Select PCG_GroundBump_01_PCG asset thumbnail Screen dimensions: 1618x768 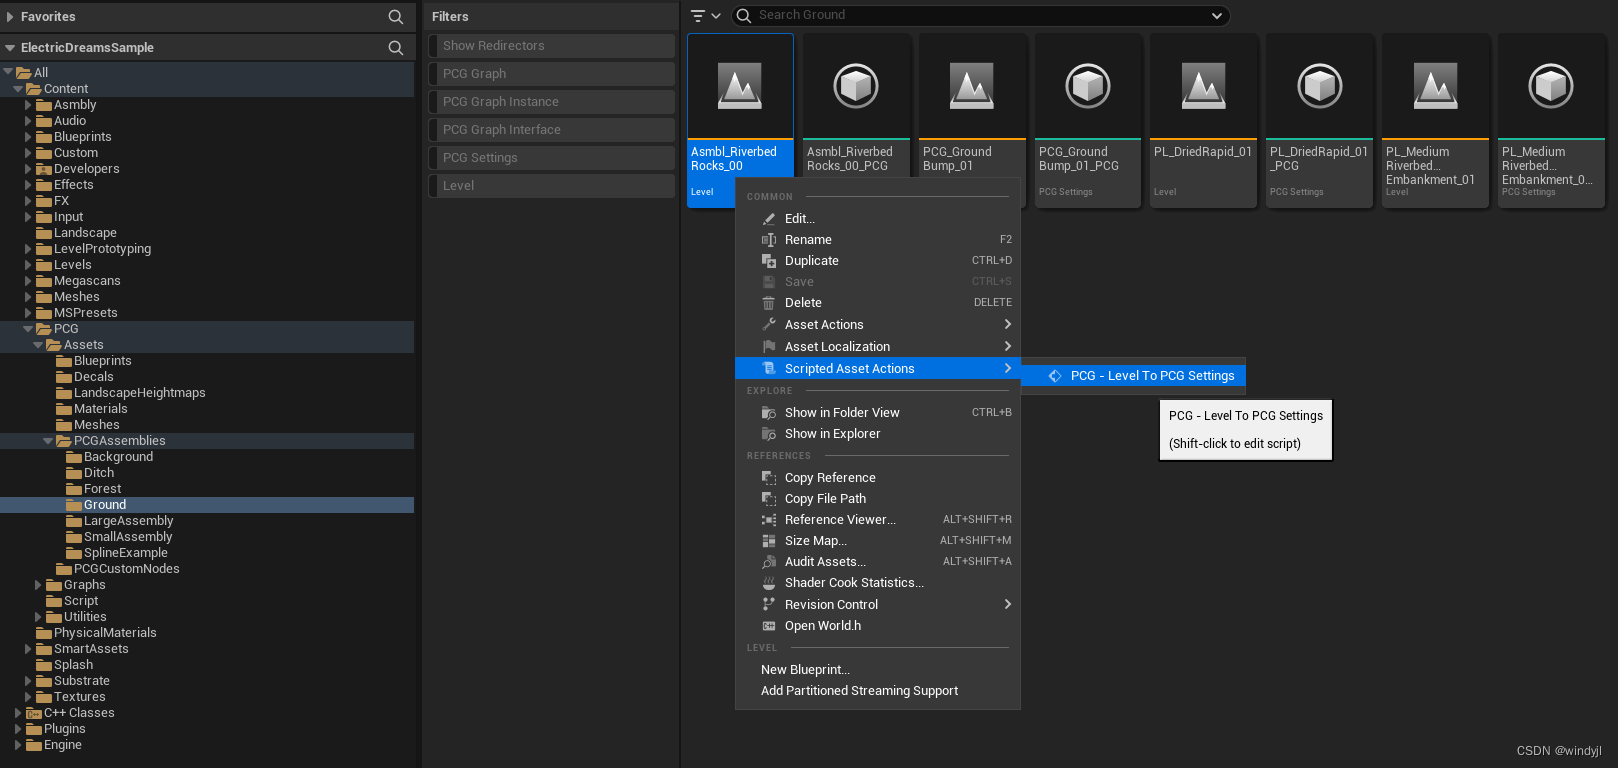click(x=1088, y=87)
